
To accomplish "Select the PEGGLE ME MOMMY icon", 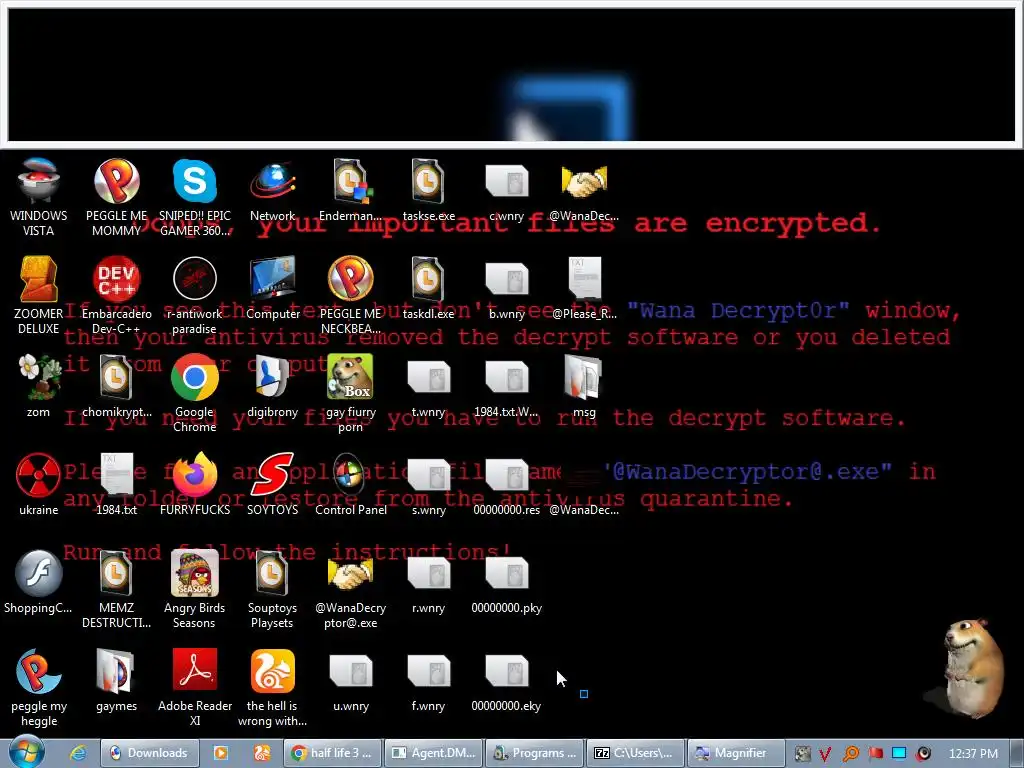I will (x=116, y=197).
